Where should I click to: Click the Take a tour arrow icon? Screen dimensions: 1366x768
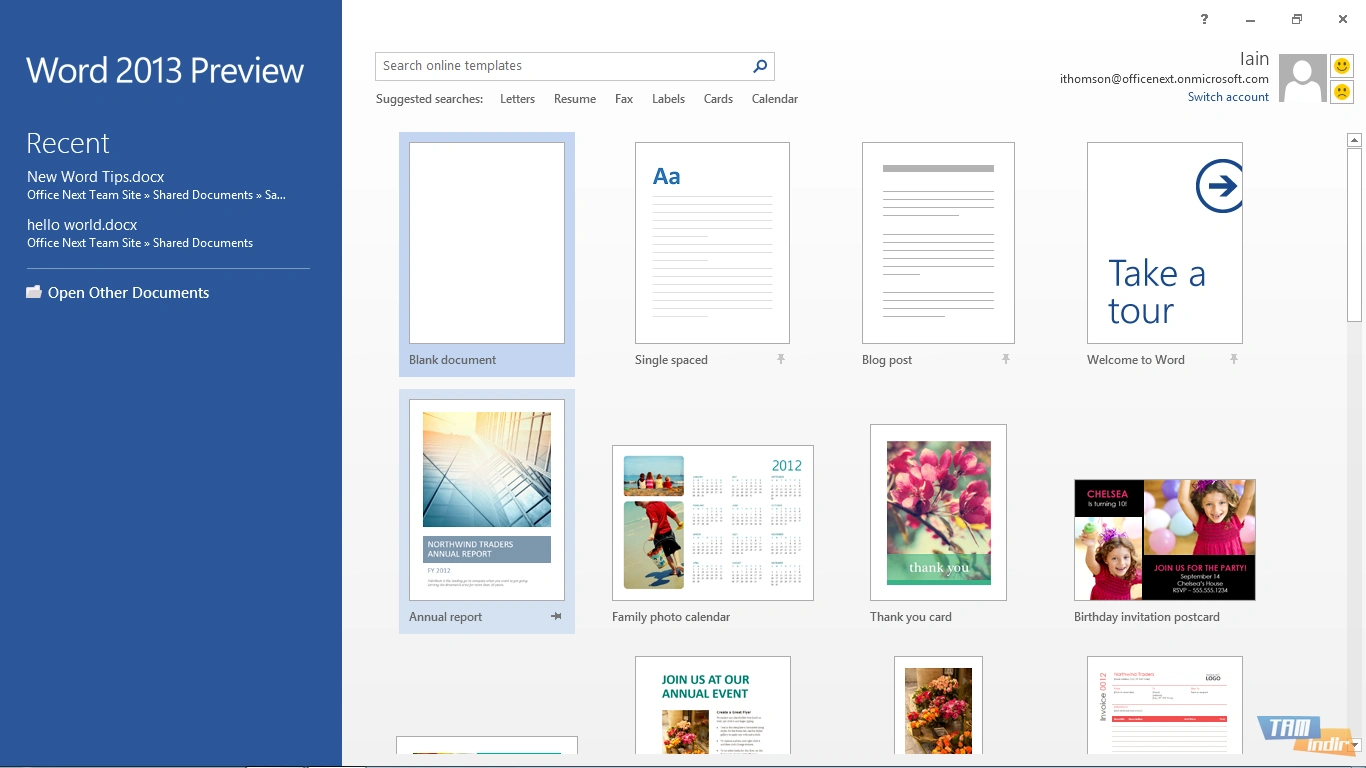pyautogui.click(x=1219, y=186)
